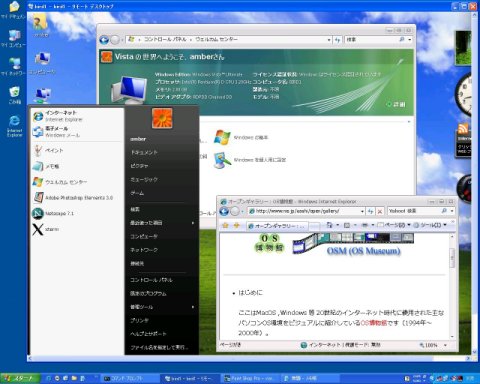Image resolution: width=480 pixels, height=384 pixels.
Task: Open ピクチャ in the start menu
Action: 139,166
